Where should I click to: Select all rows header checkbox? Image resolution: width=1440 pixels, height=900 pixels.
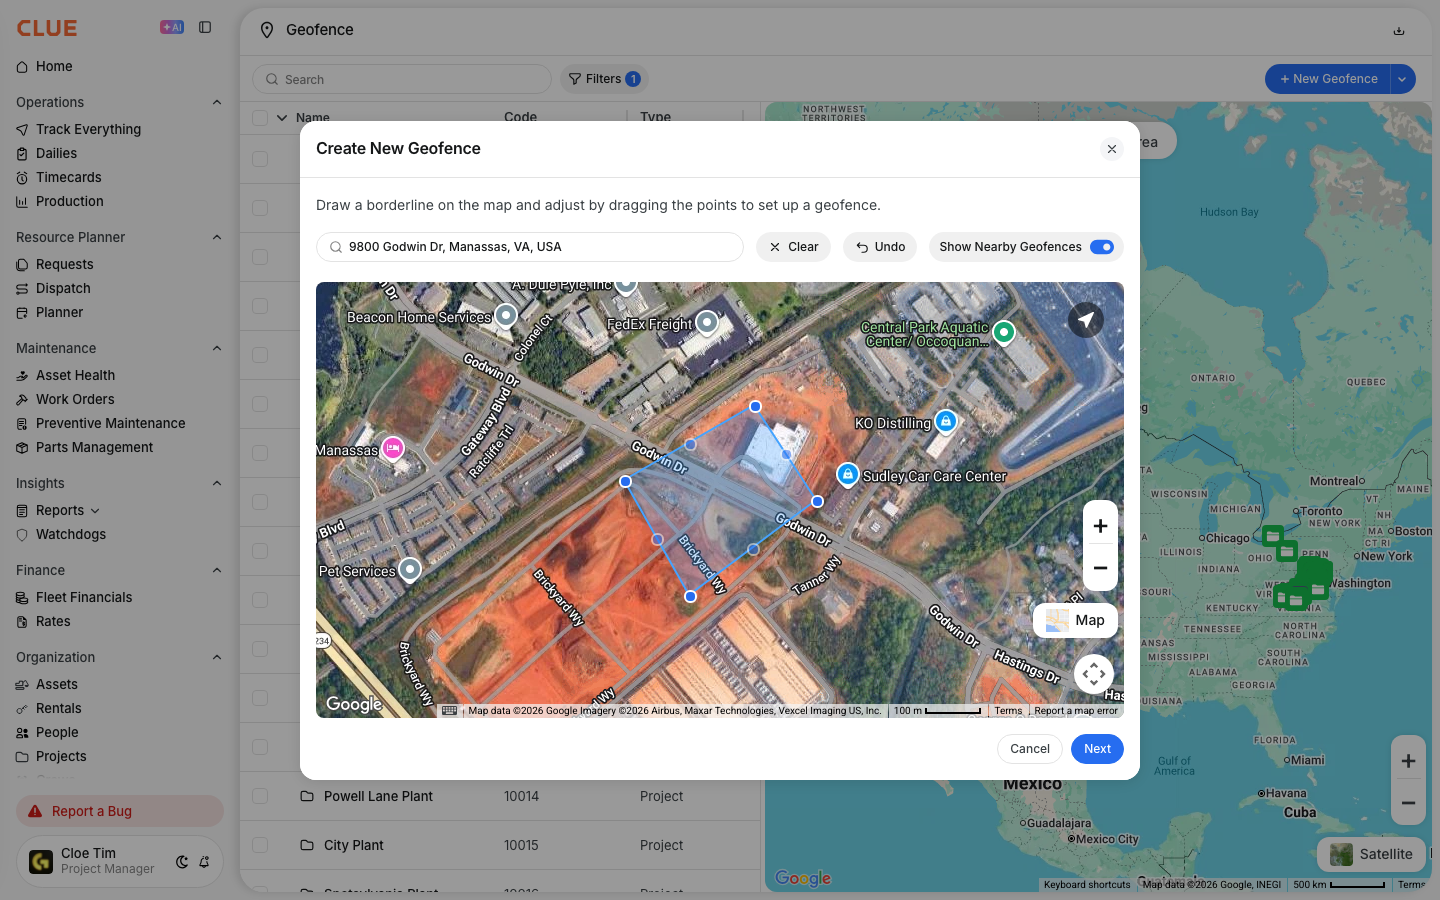coord(260,117)
